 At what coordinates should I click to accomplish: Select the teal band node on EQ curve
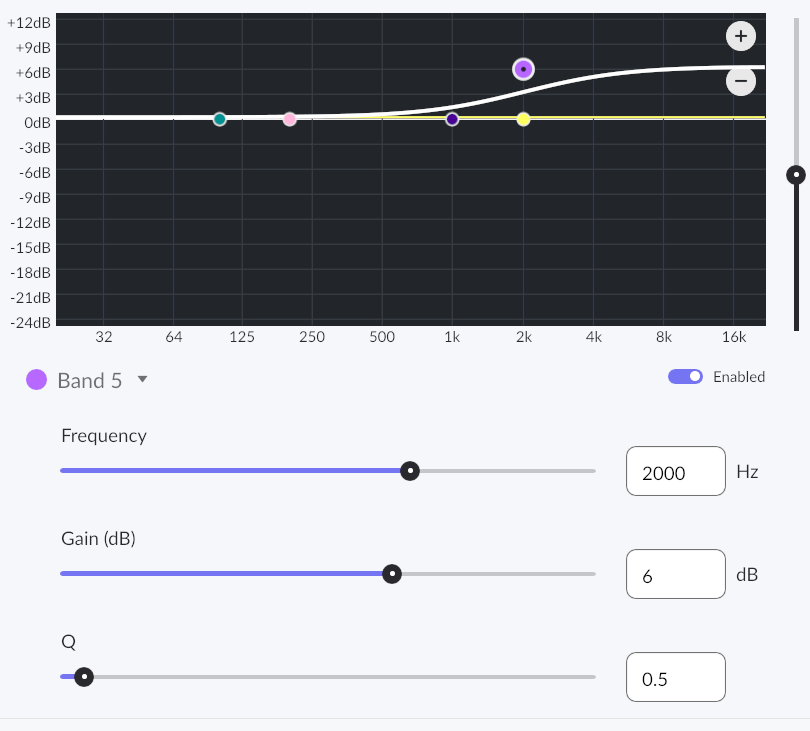click(220, 119)
